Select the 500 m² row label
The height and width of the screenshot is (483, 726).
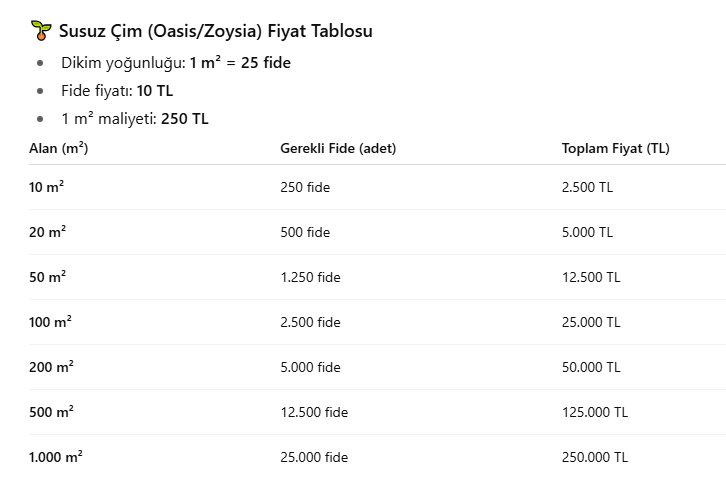tap(51, 412)
